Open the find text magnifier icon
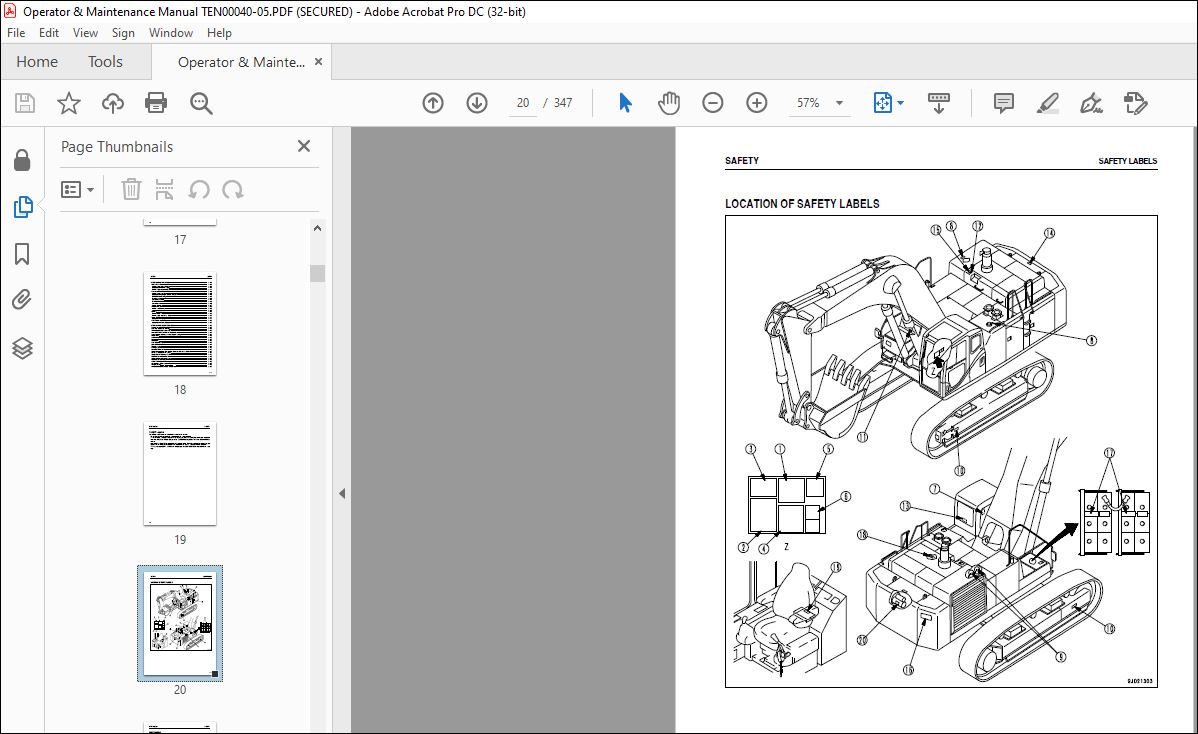Viewport: 1198px width, 734px height. 201,103
